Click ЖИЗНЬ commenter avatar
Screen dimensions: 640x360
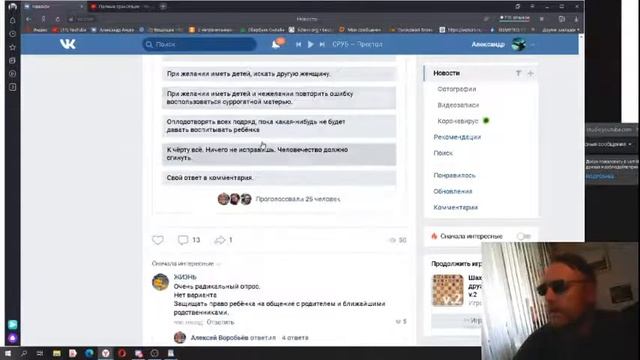(160, 282)
